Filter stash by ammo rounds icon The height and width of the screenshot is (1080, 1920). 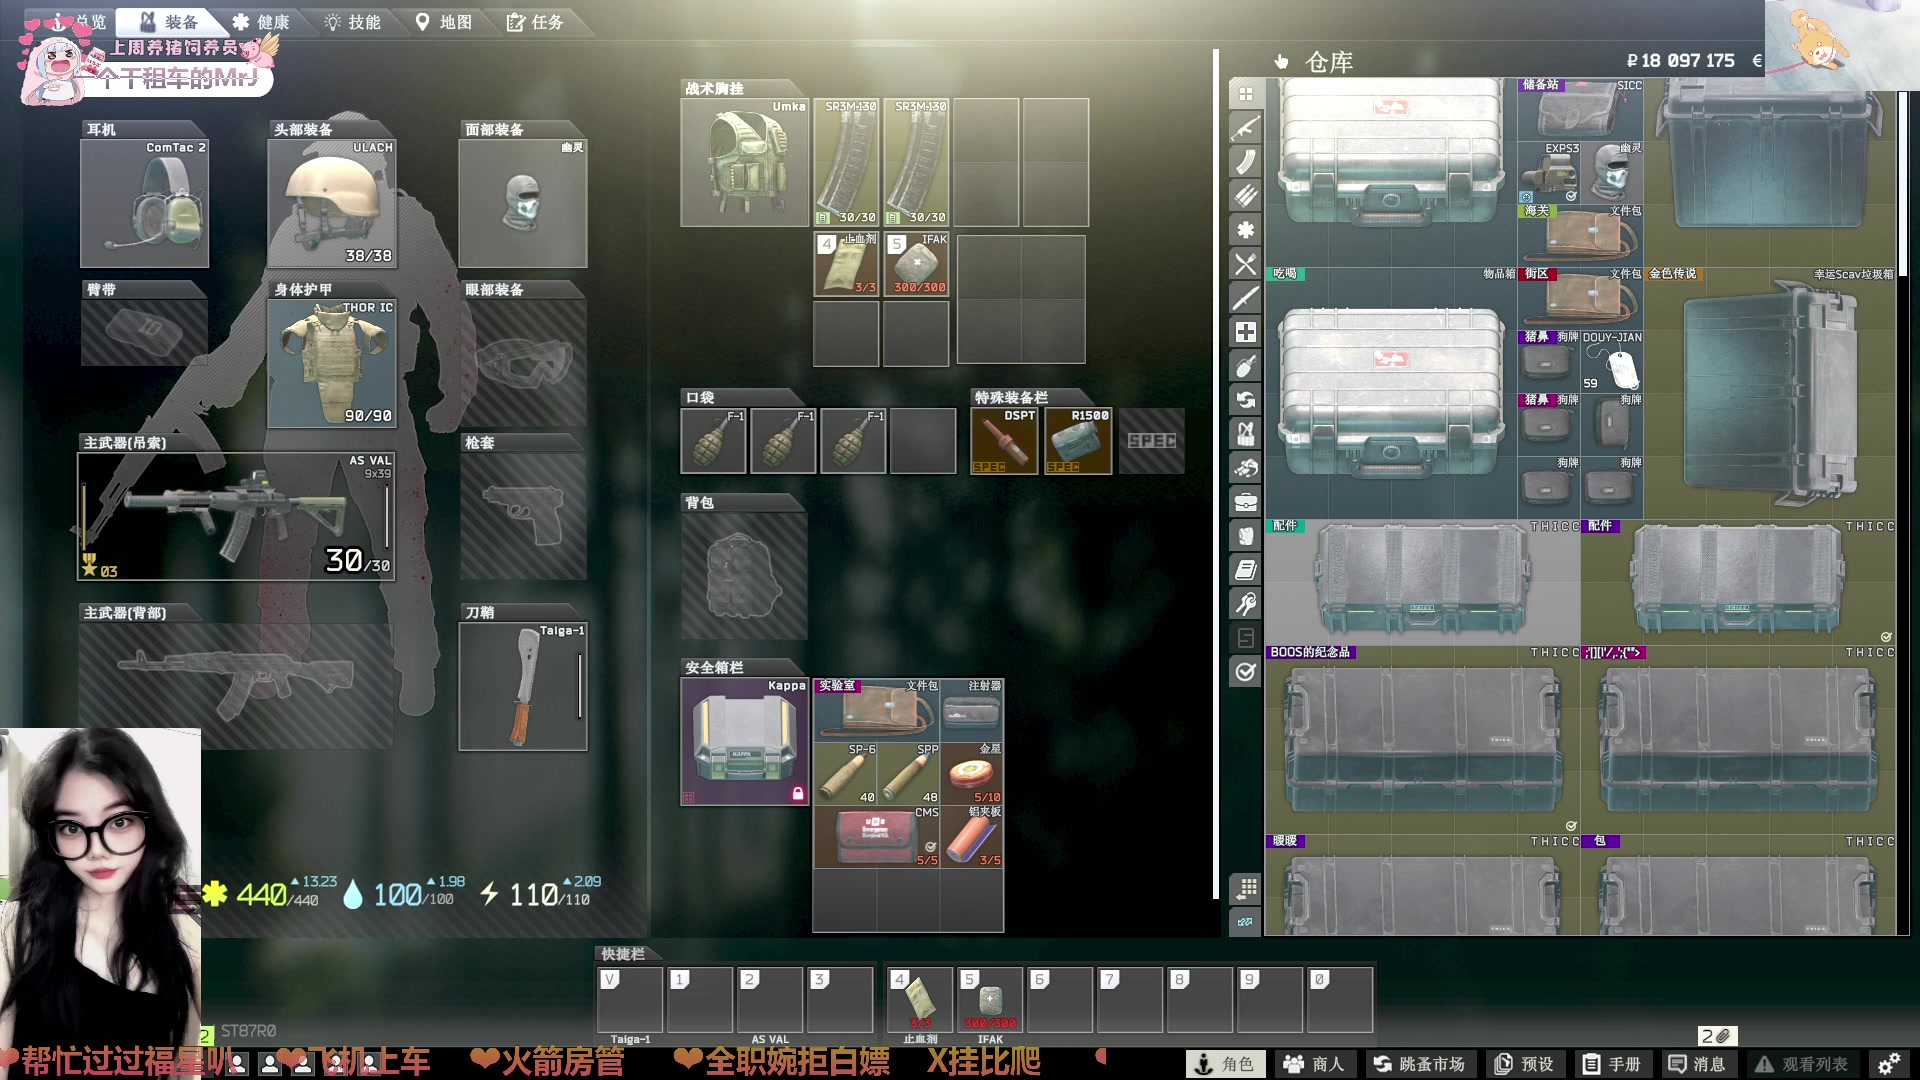[x=1245, y=196]
